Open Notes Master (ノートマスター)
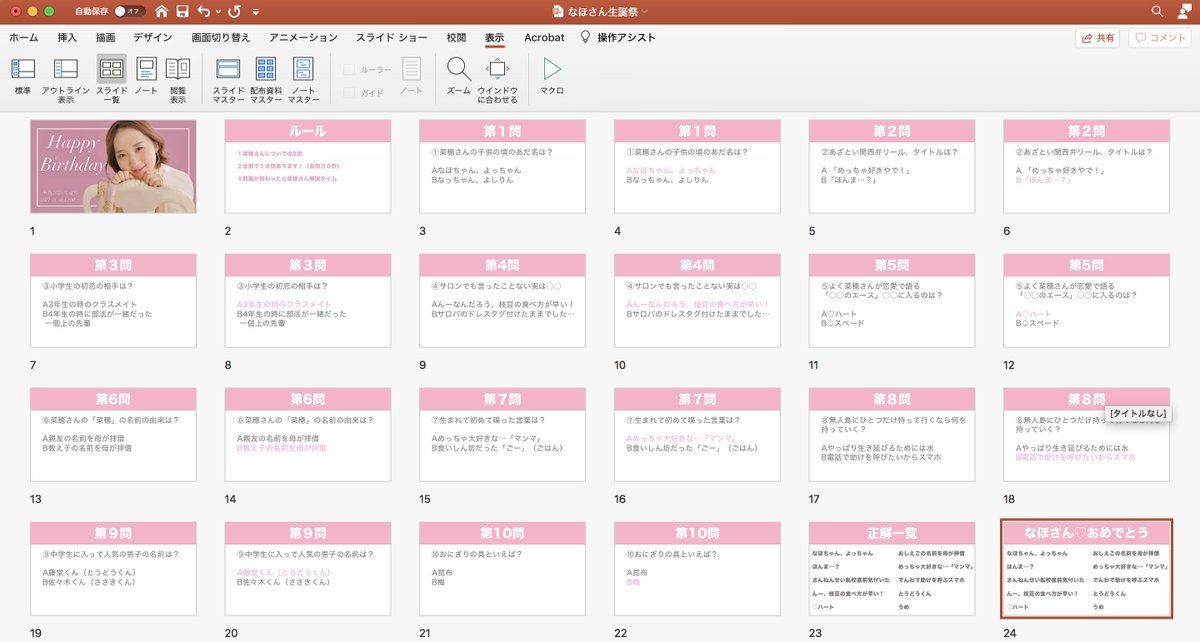Screen dimensions: 1200x642 click(304, 79)
